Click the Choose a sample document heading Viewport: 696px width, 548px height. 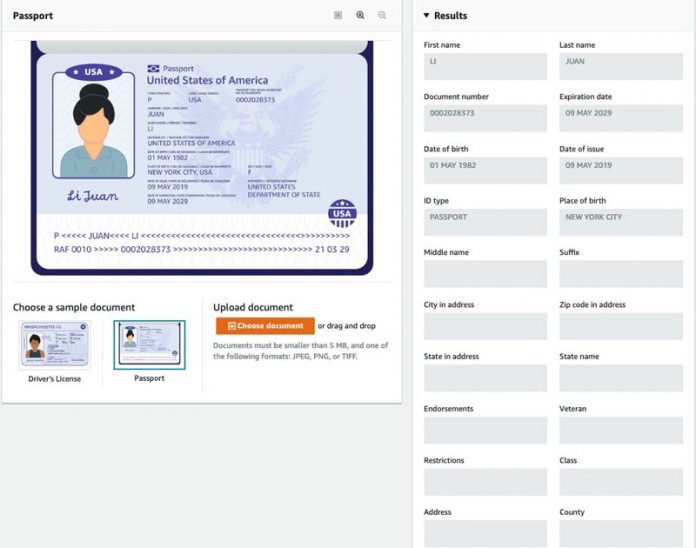point(74,308)
